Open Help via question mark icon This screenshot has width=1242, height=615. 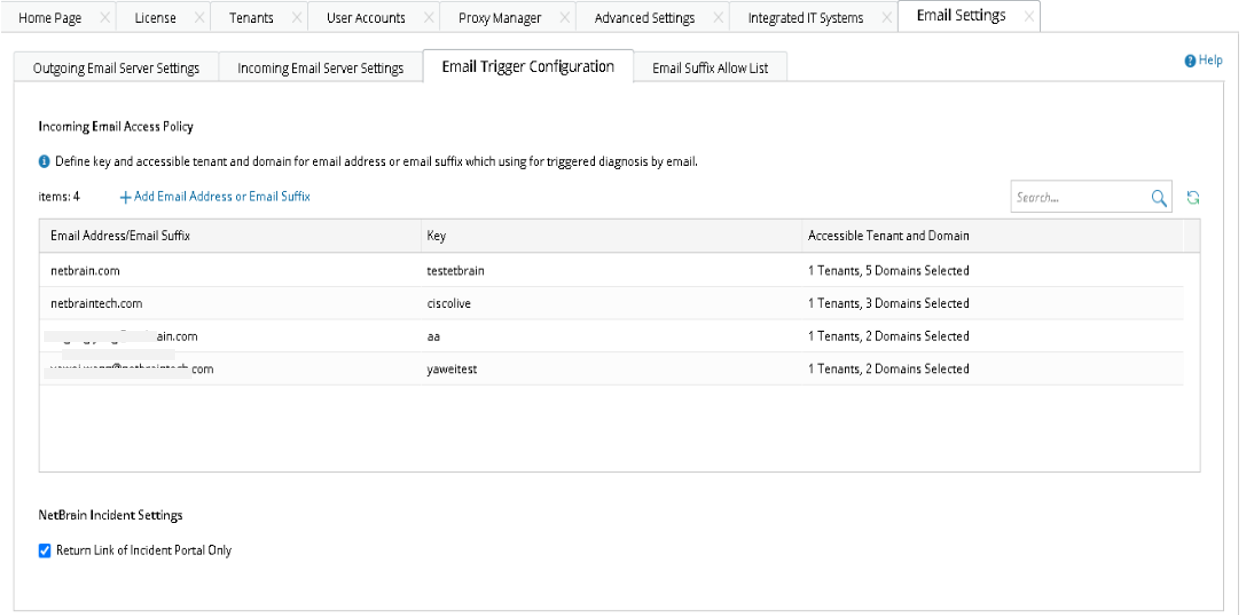coord(1190,61)
